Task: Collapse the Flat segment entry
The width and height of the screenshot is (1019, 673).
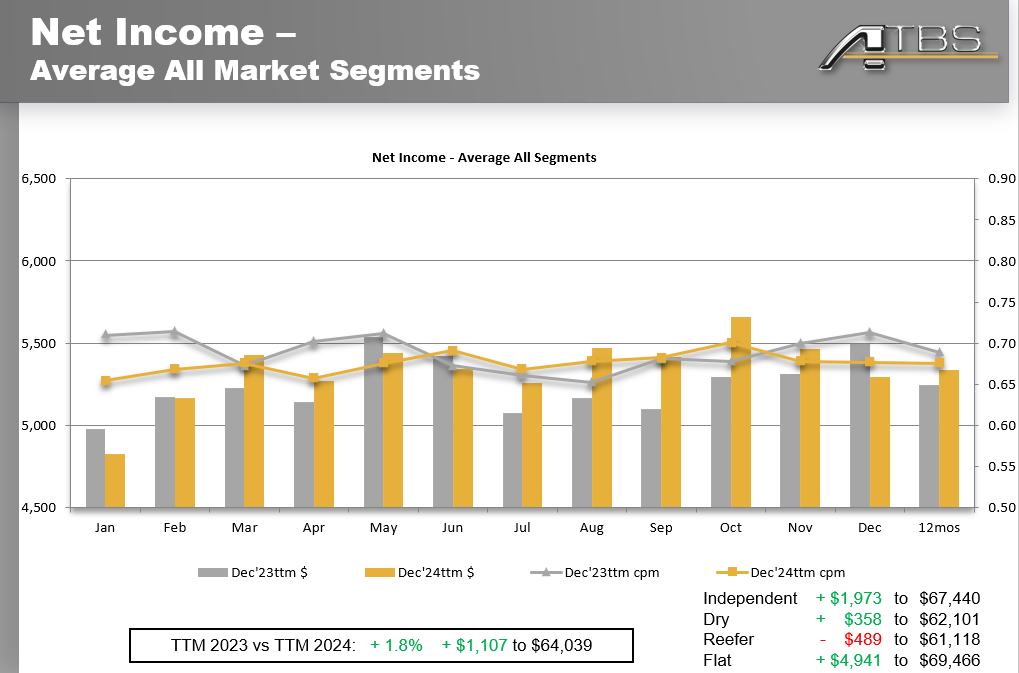Action: click(716, 661)
